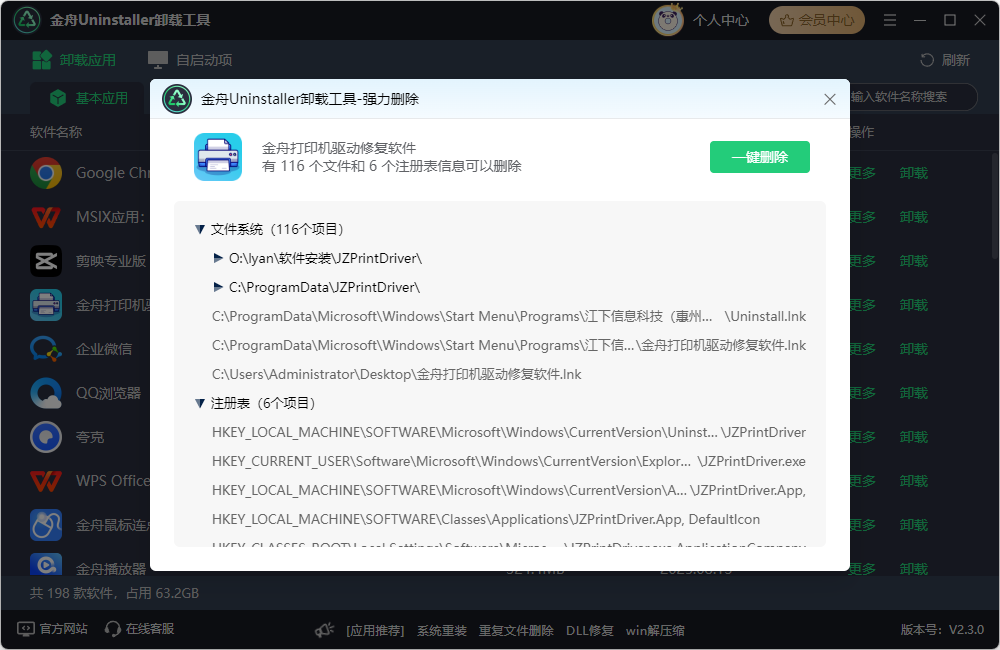
Task: Click 卸载 for WPS Office row
Action: coord(913,481)
